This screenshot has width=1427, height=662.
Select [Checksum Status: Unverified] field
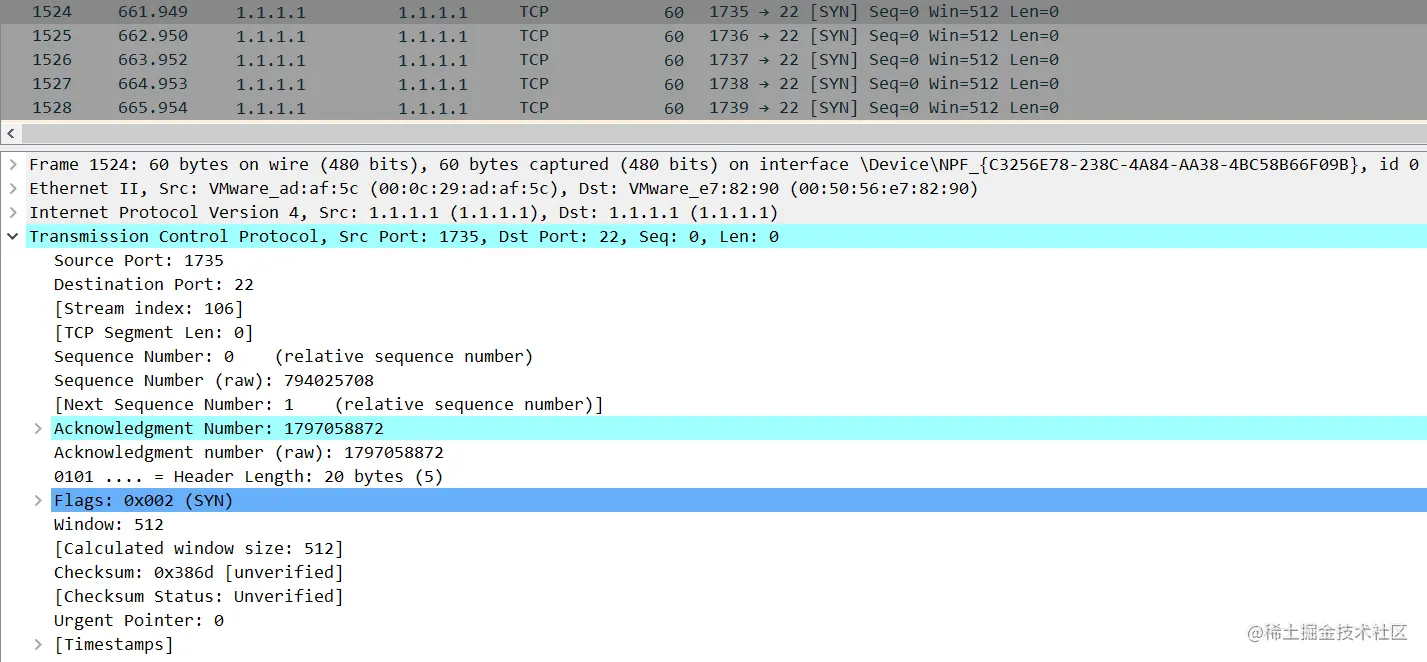point(199,597)
